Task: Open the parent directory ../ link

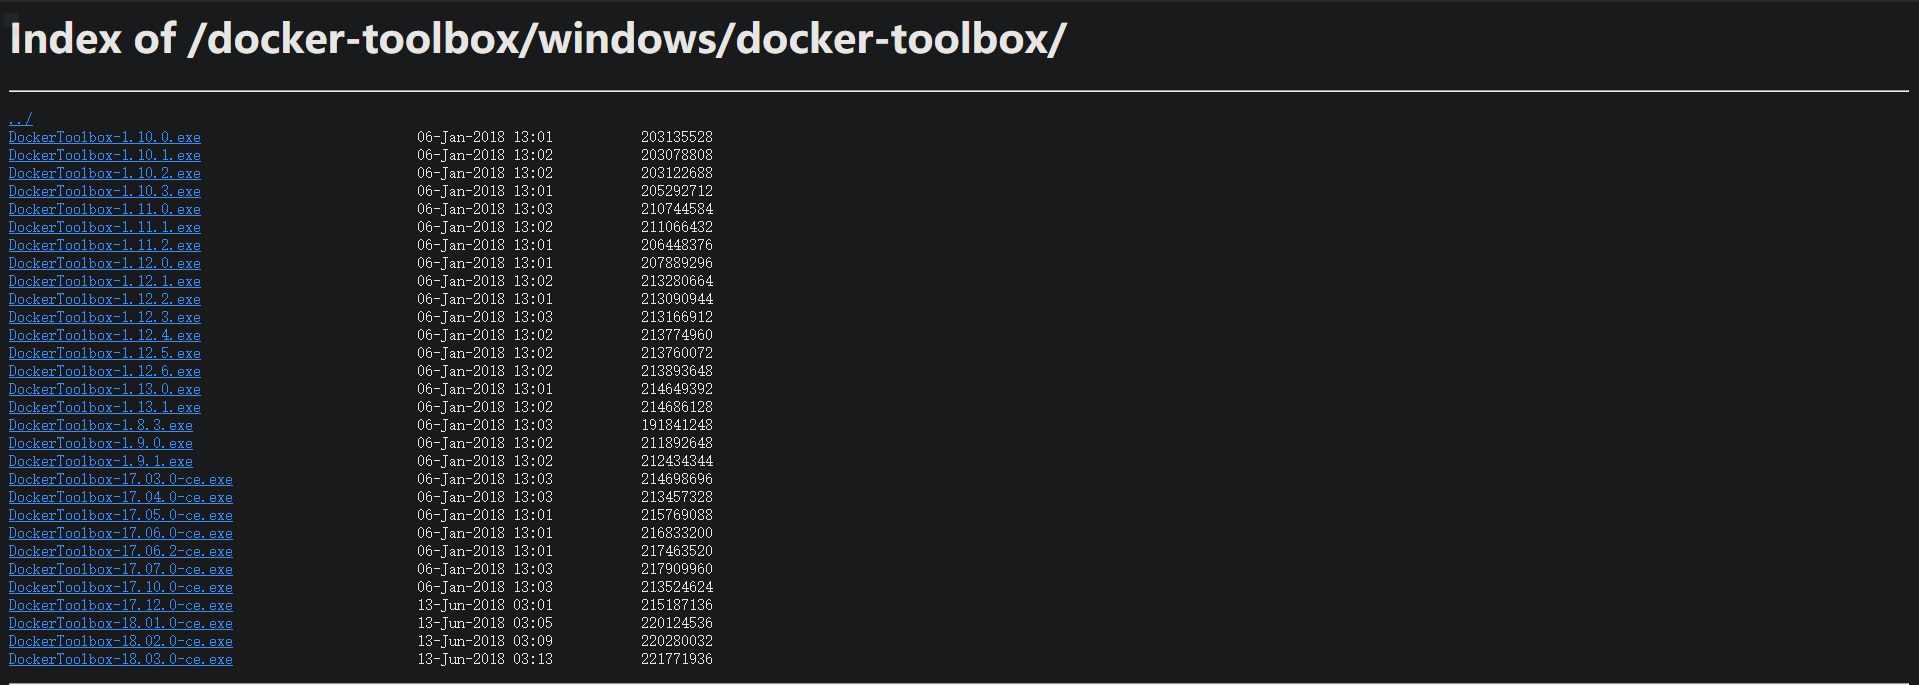Action: coord(20,119)
